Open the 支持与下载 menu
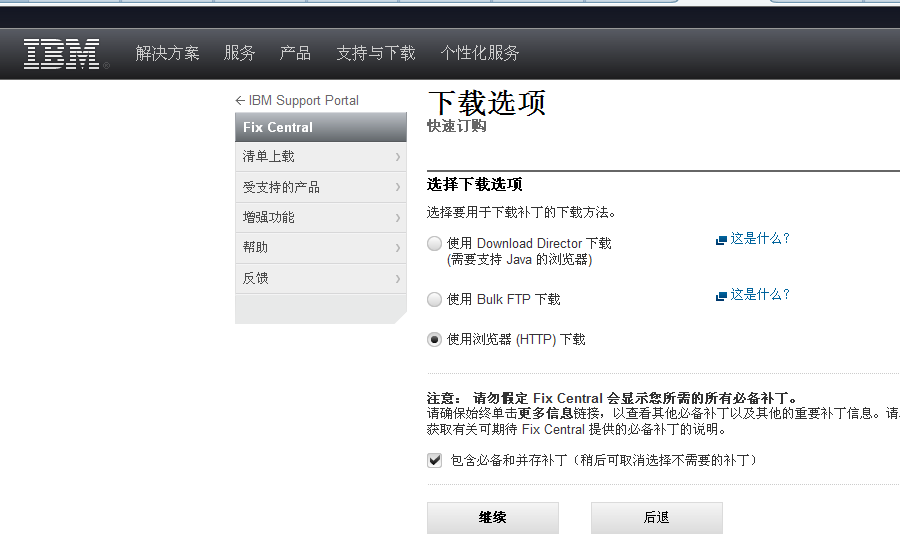 [376, 53]
